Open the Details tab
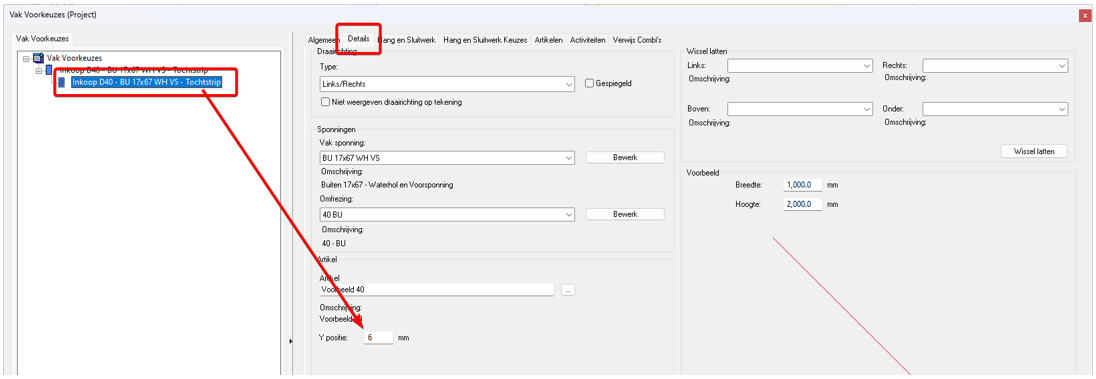 pyautogui.click(x=359, y=39)
